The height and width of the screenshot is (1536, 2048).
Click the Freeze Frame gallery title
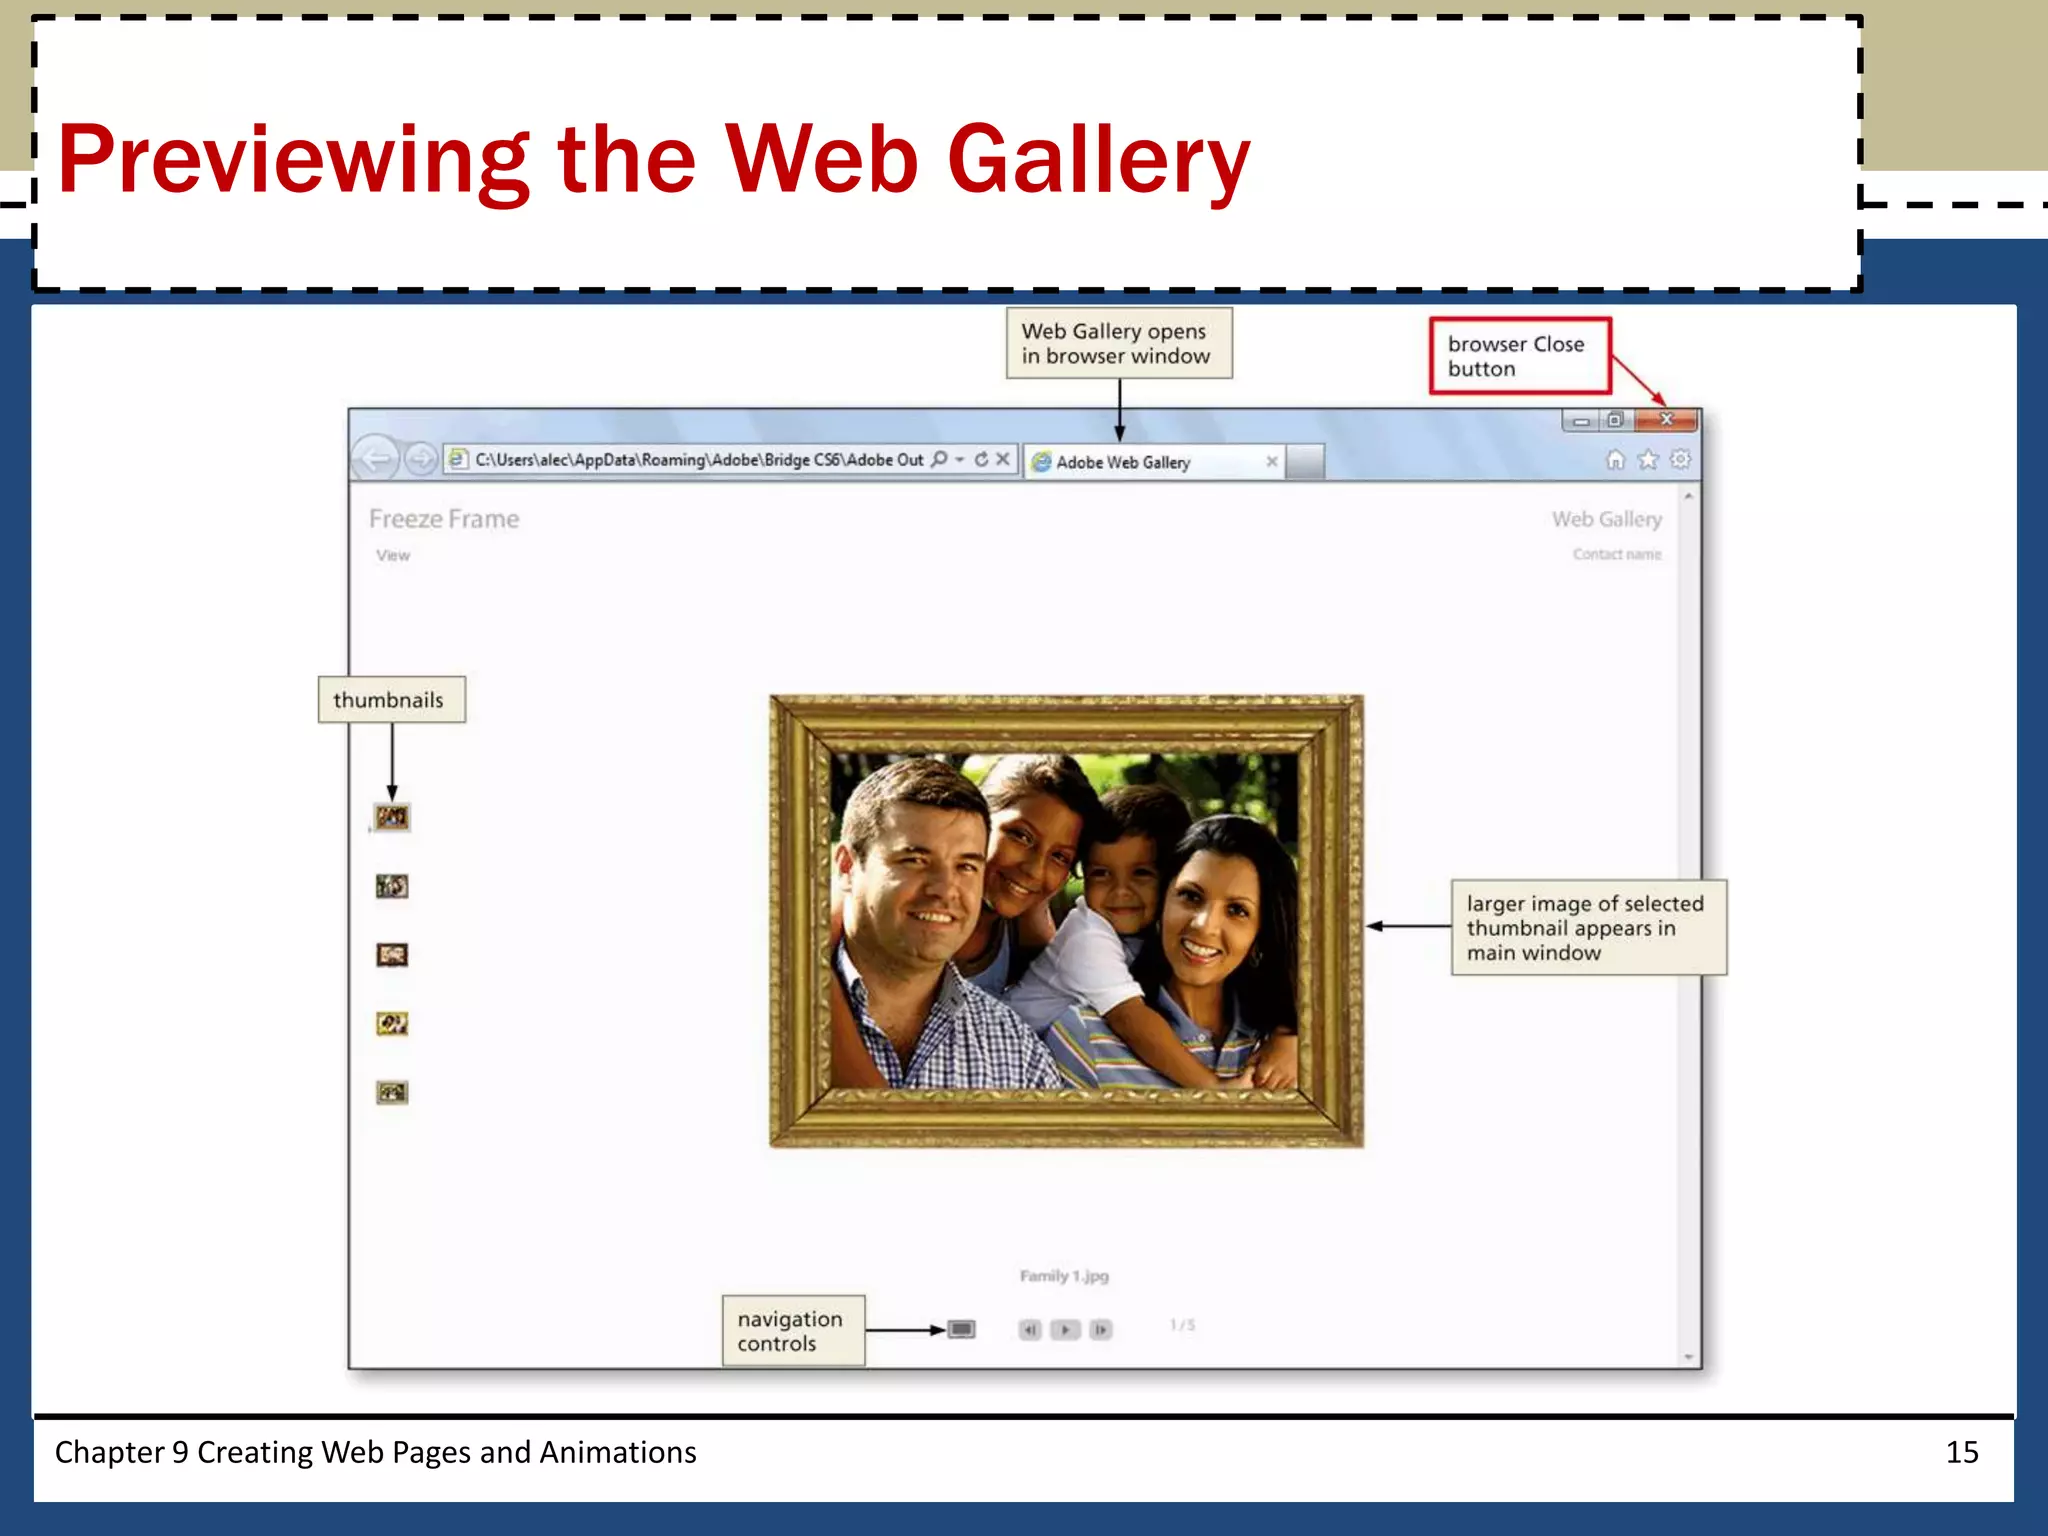pos(444,519)
